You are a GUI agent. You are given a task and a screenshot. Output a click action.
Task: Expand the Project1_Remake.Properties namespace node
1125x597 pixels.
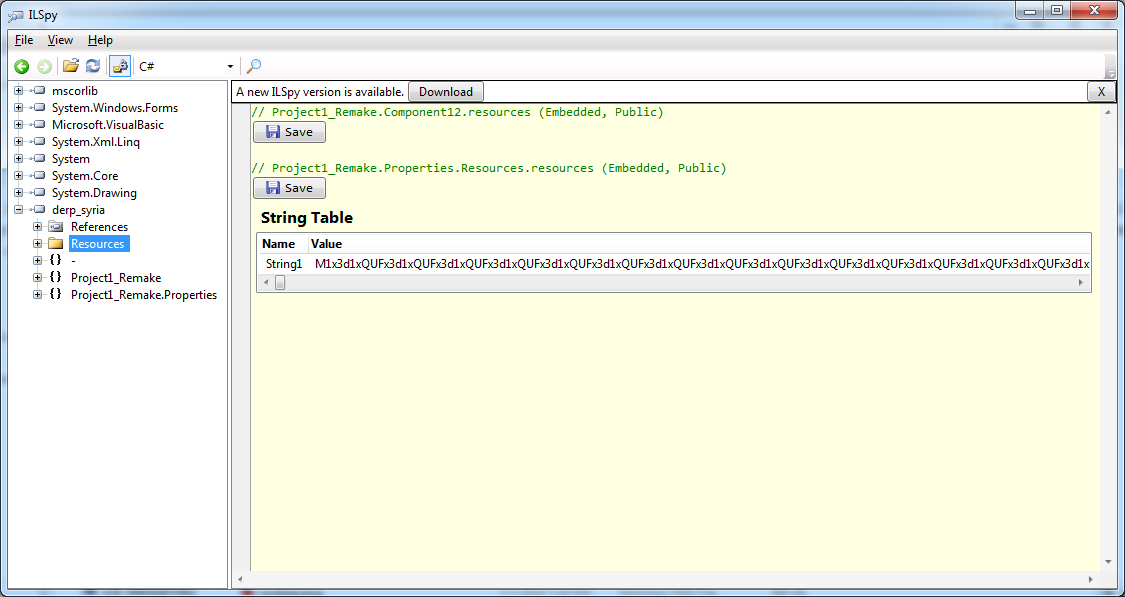tap(37, 295)
